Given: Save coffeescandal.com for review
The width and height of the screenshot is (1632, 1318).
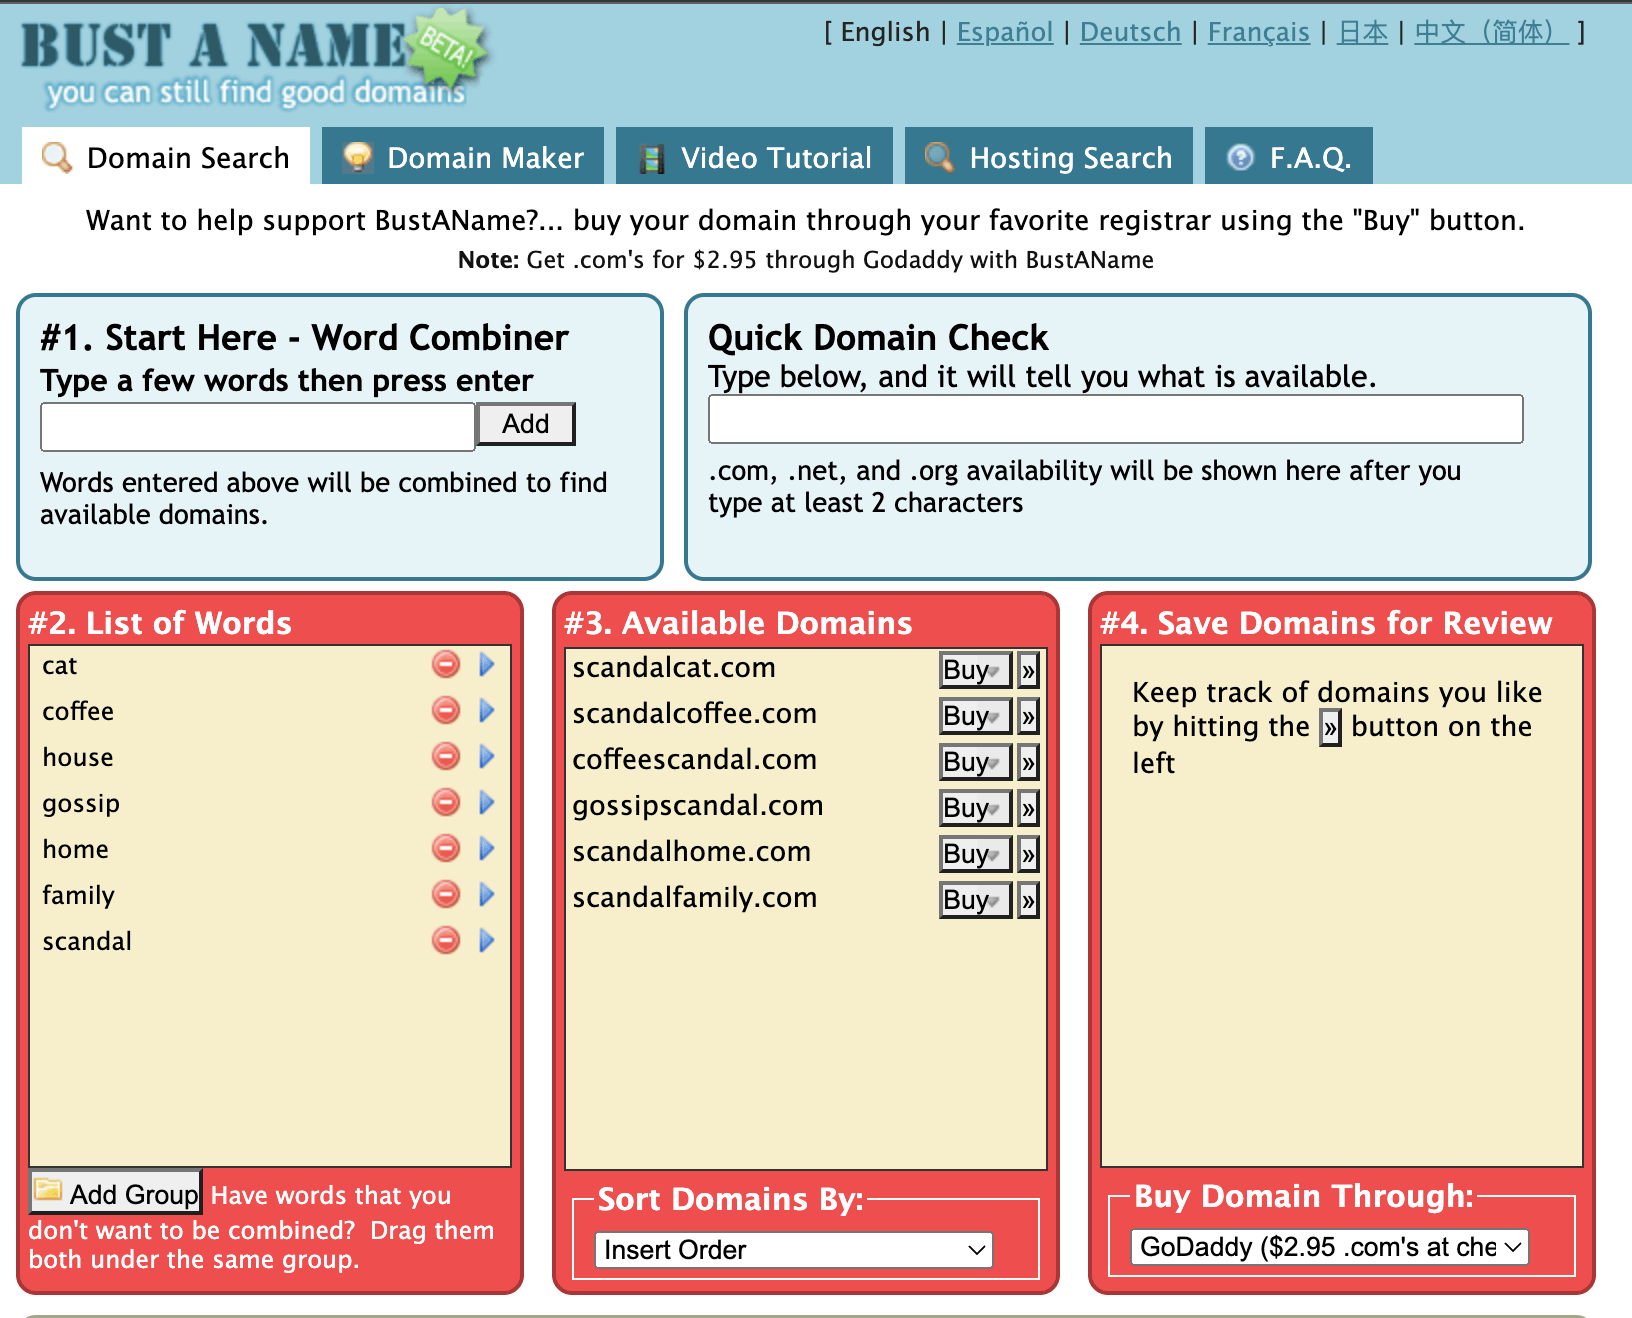Looking at the screenshot, I should click(x=1028, y=762).
